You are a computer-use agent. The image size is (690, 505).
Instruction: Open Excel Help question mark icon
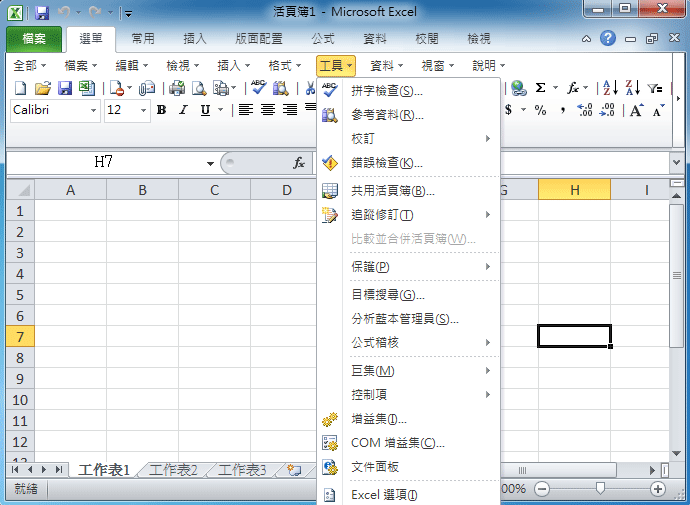[607, 38]
